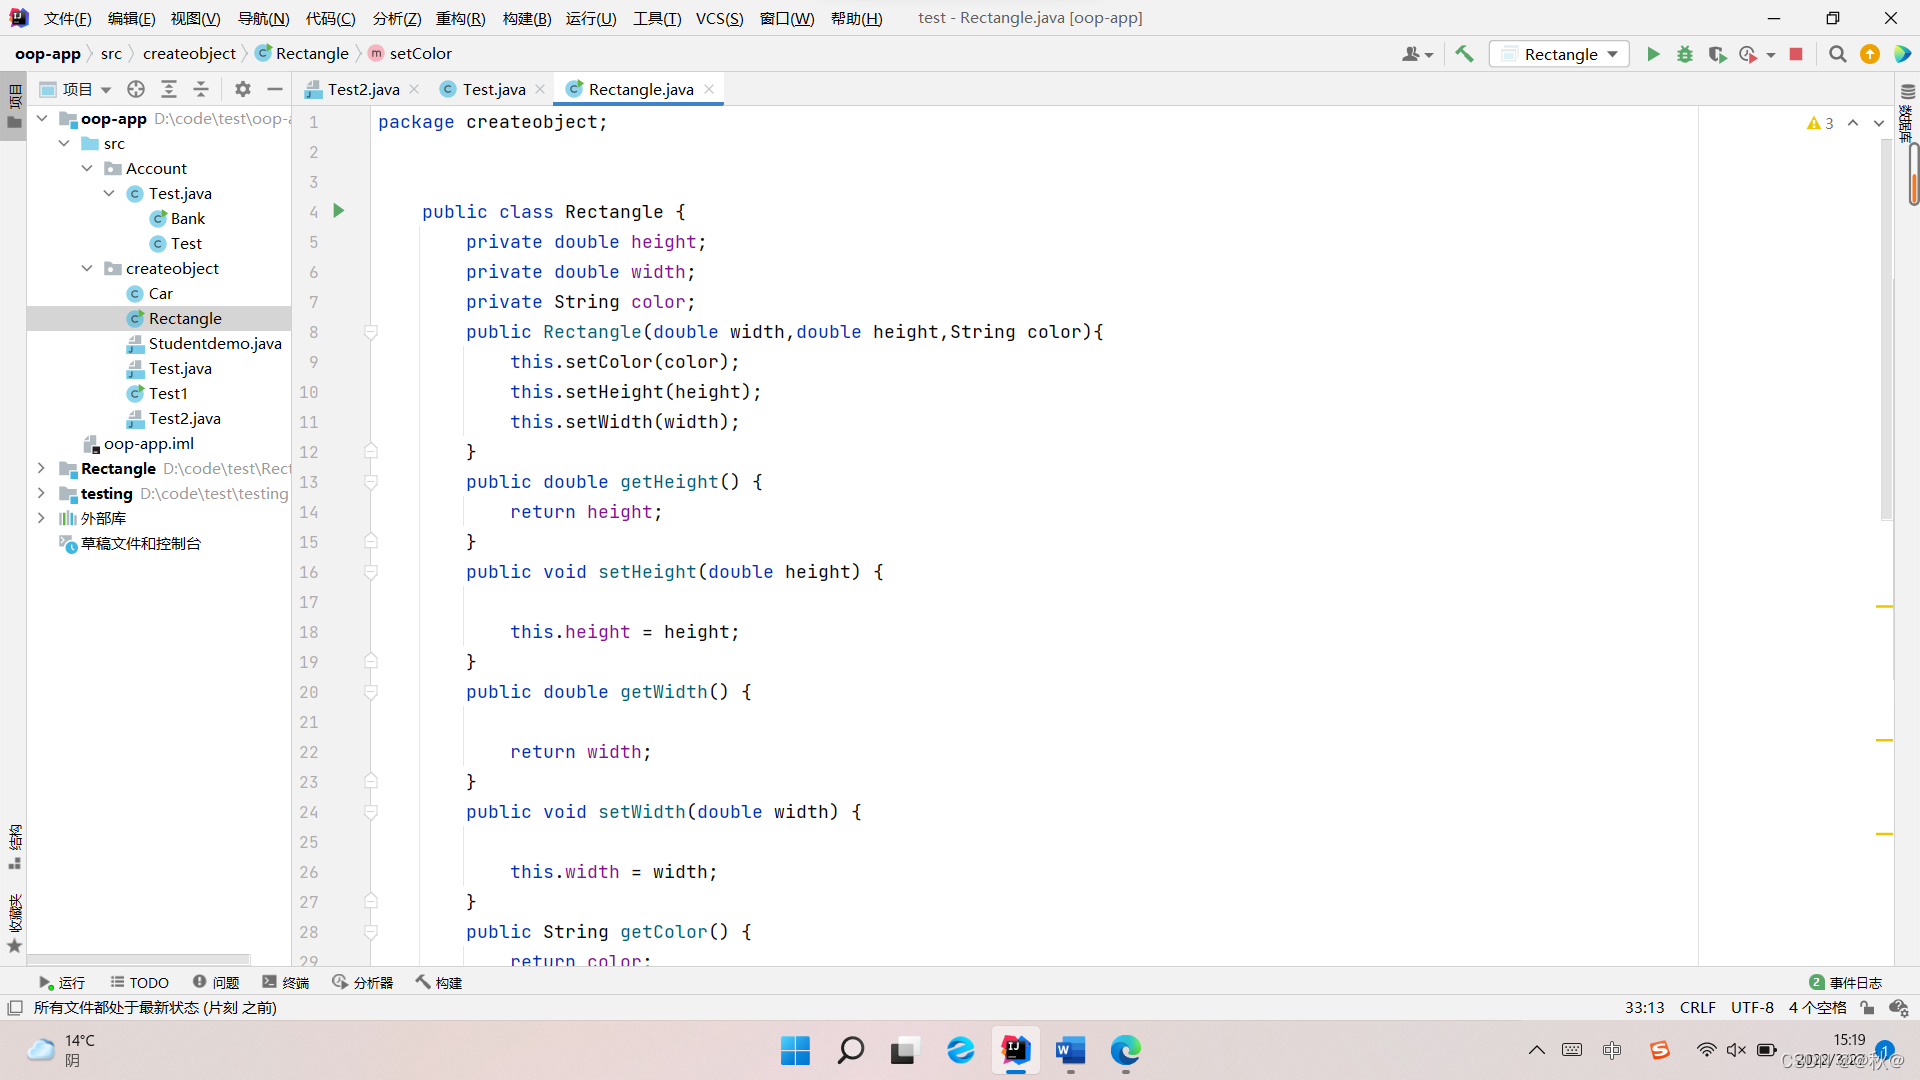Go to previous highlighted error arrow
This screenshot has height=1080, width=1920.
pos(1853,123)
